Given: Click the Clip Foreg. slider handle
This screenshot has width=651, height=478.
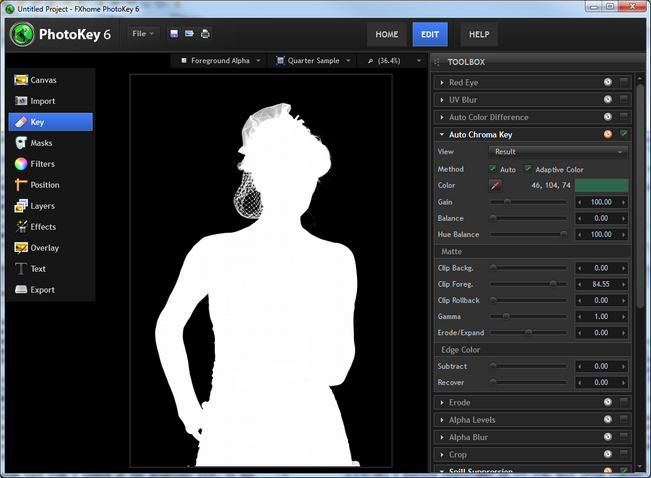Looking at the screenshot, I should coord(553,284).
